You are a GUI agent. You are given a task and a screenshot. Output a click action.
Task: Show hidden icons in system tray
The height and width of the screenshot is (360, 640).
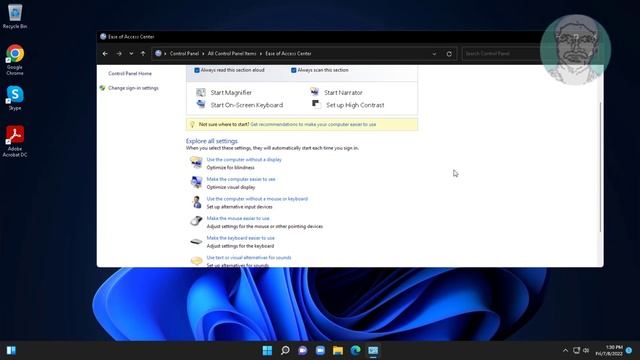click(565, 350)
